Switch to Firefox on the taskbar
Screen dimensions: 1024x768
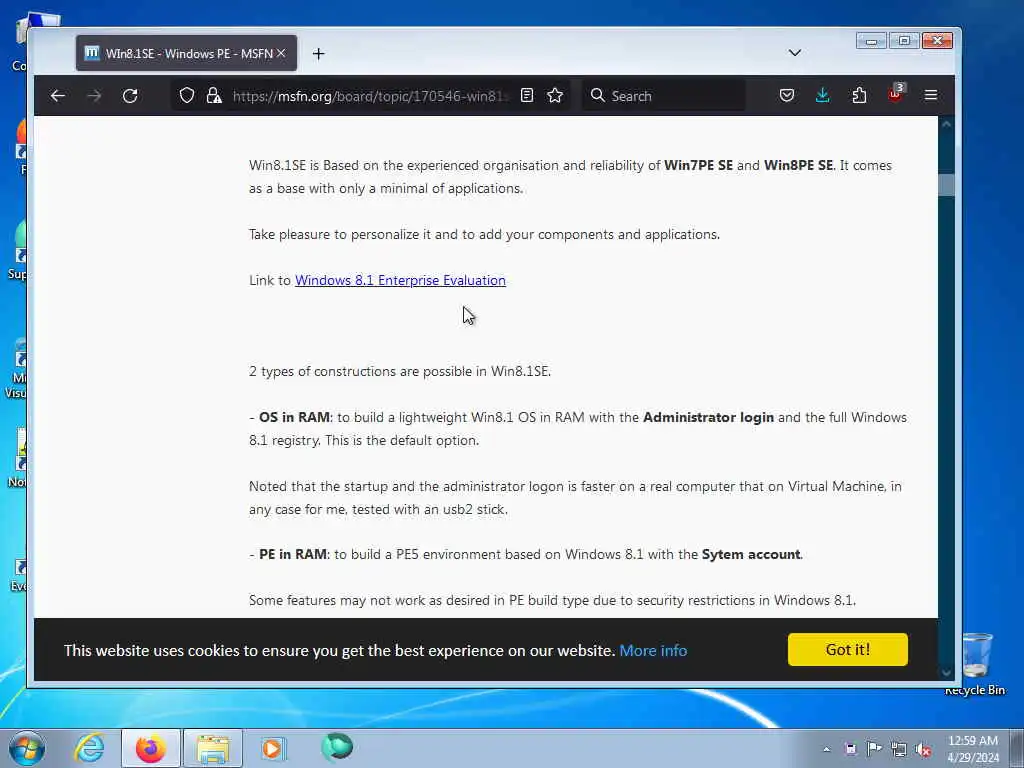click(151, 748)
